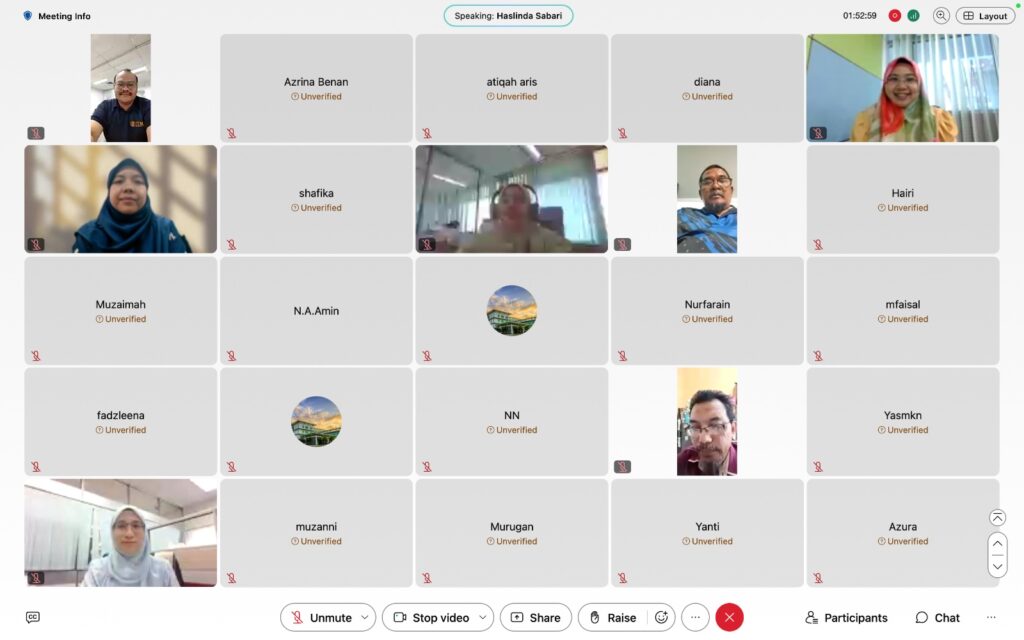Viewport: 1024px width, 640px height.
Task: Open Meeting Info details
Action: click(x=57, y=16)
